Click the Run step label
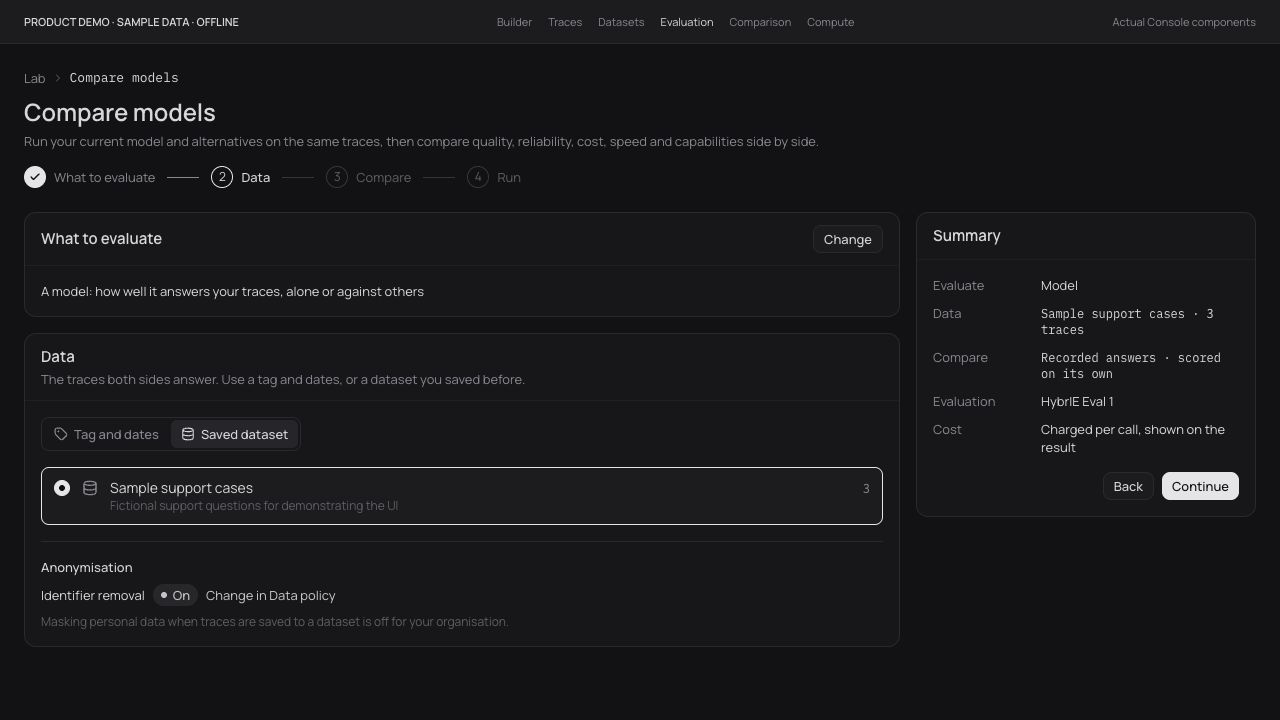 coord(509,177)
